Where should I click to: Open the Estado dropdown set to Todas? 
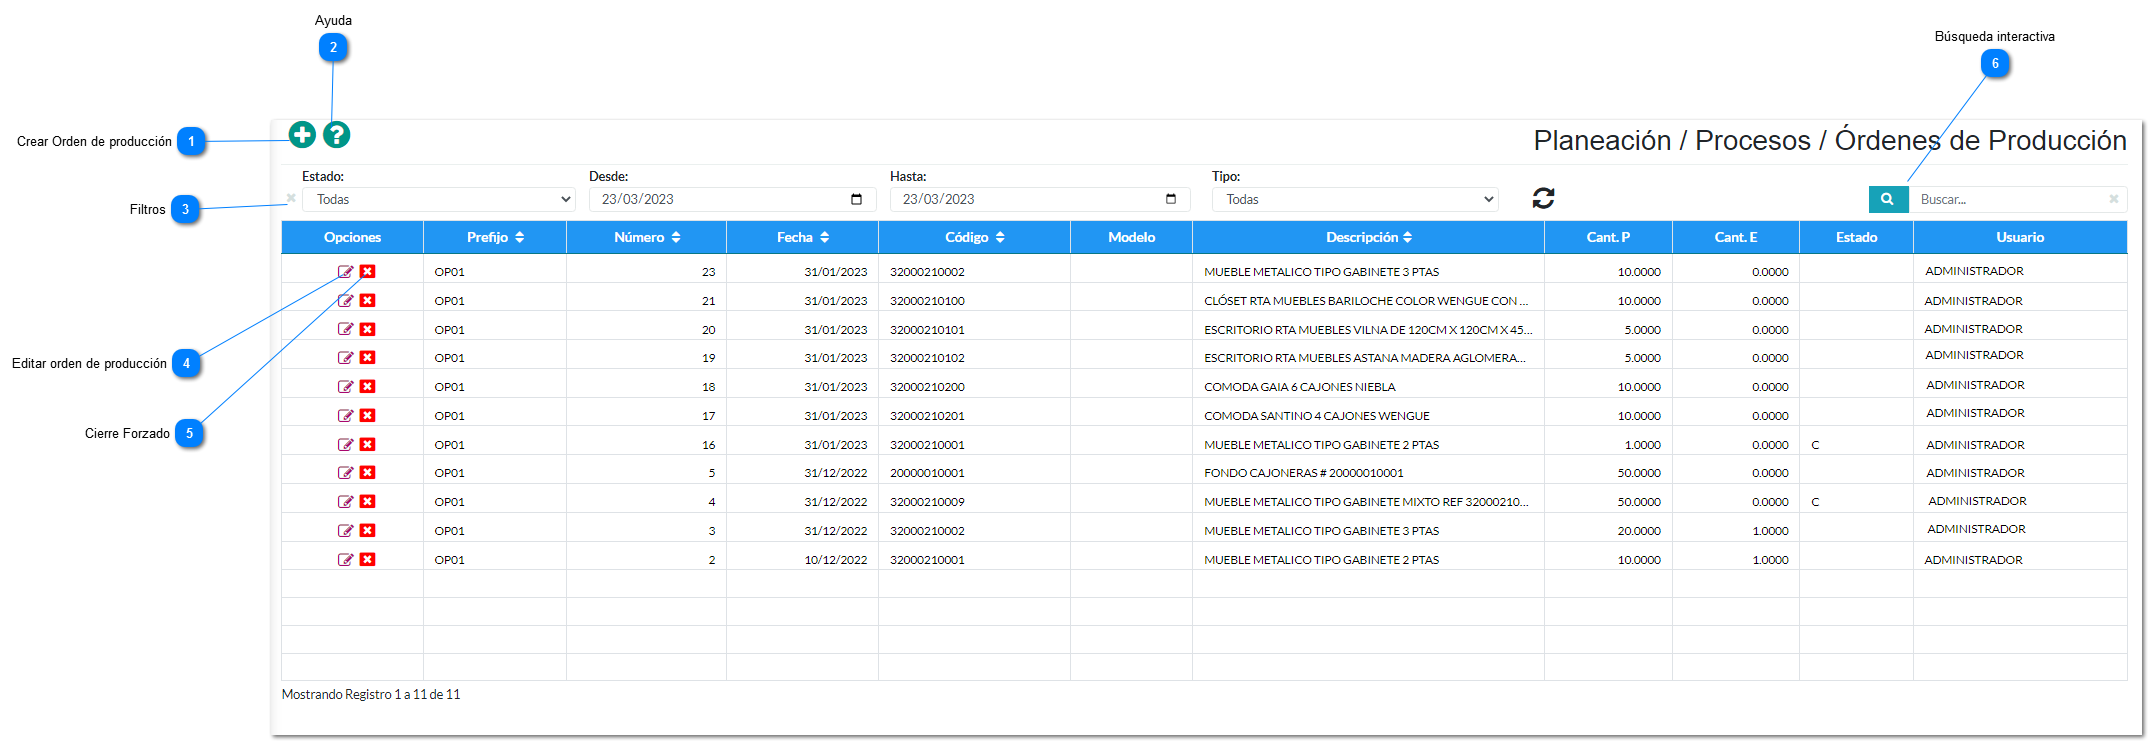tap(439, 199)
